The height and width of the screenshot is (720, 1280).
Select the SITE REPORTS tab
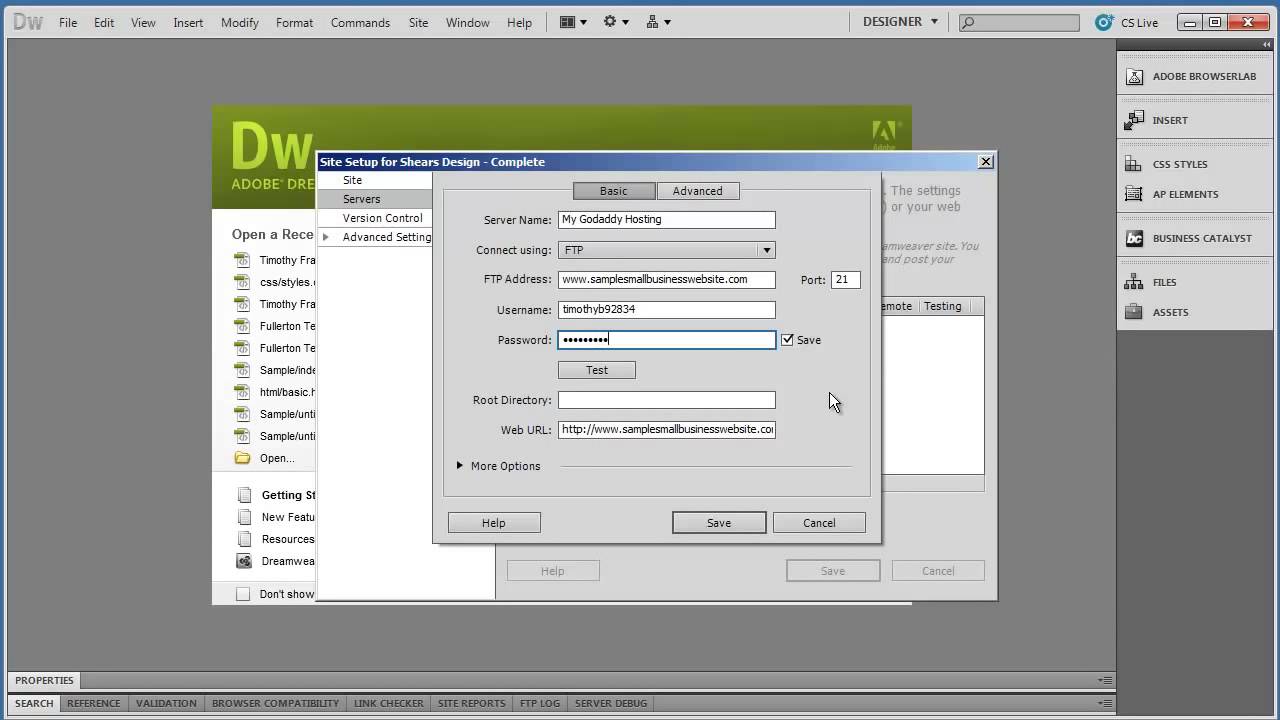(472, 703)
